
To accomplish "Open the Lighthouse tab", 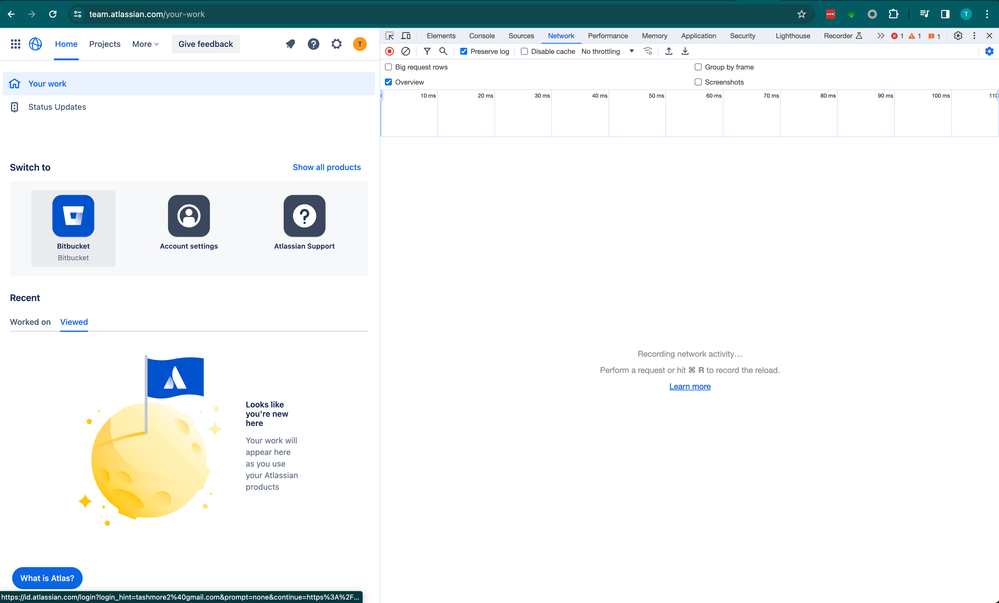I will tap(793, 36).
